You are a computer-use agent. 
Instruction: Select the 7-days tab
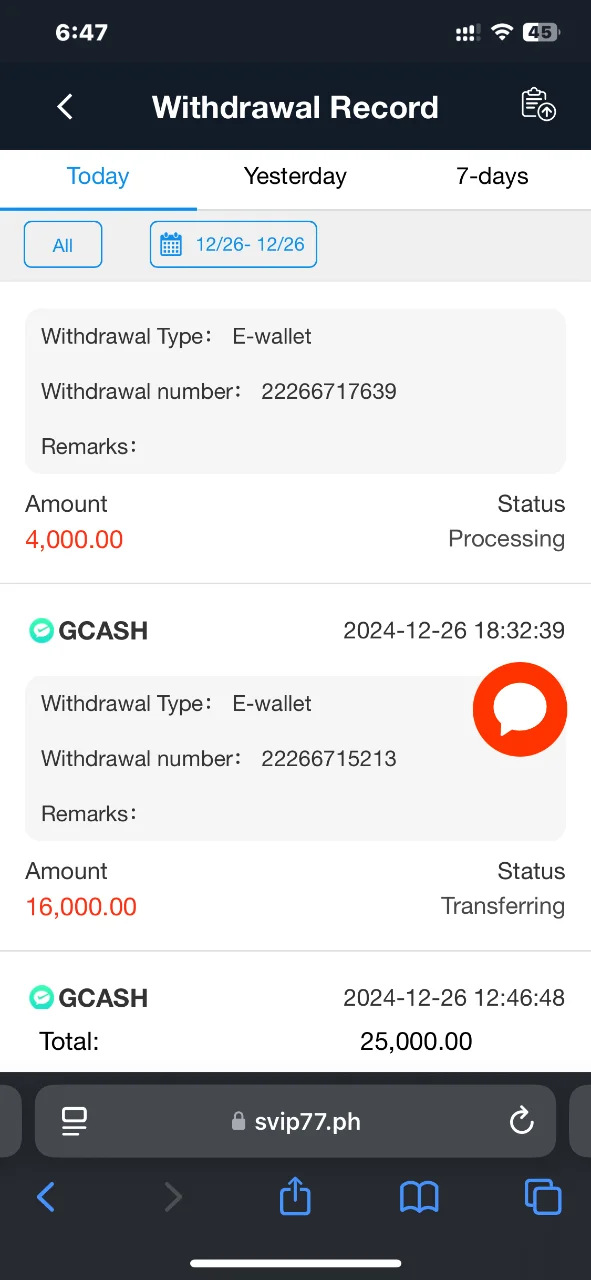[492, 177]
